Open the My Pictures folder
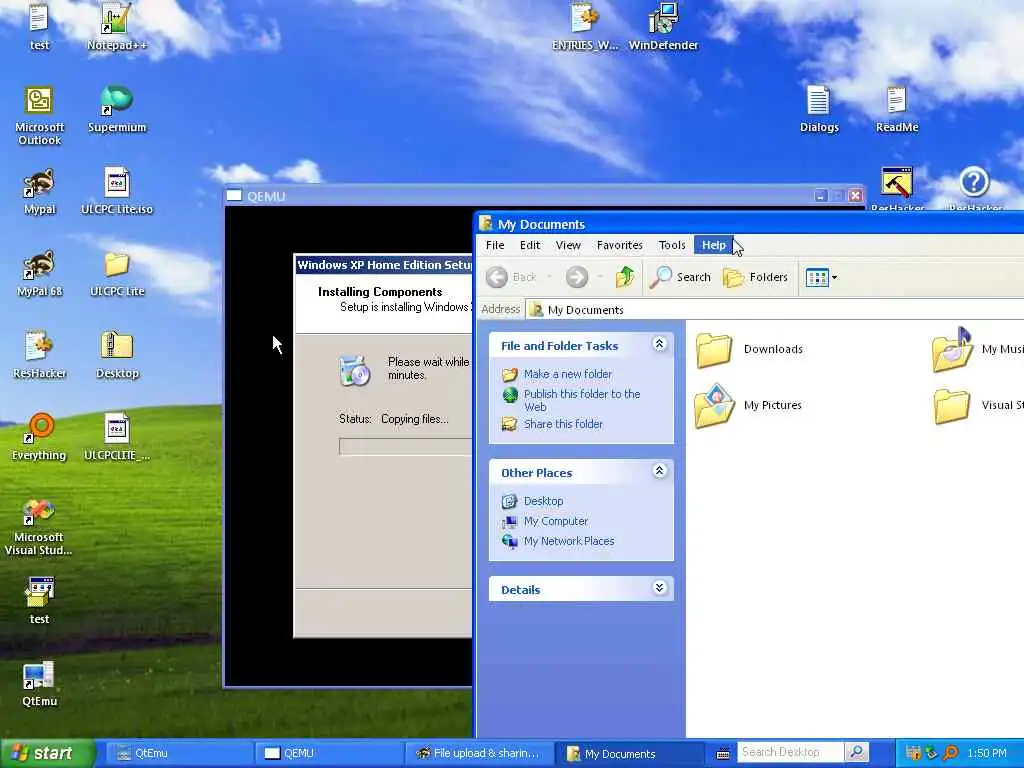This screenshot has width=1024, height=768. 748,406
